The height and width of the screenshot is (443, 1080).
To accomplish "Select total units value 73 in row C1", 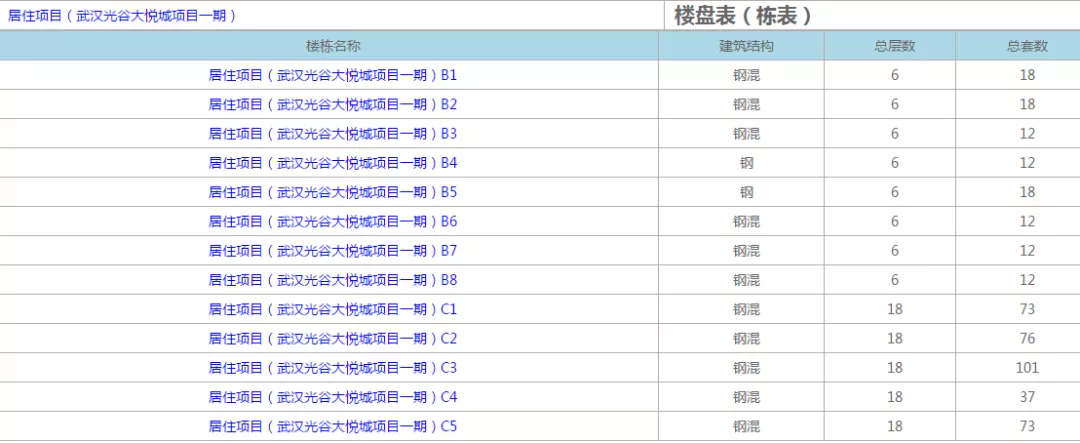I will click(1027, 309).
